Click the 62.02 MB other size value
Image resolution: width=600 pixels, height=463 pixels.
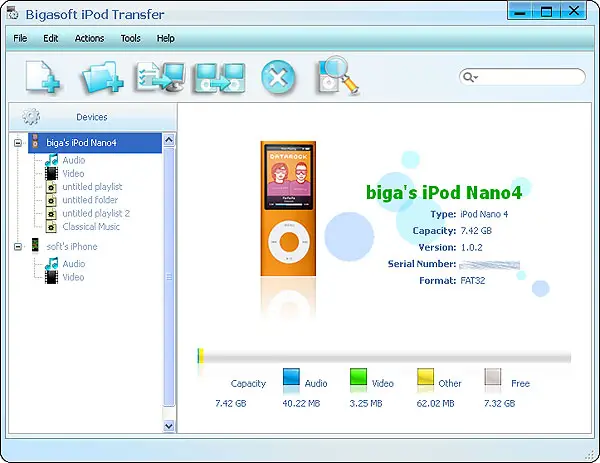pos(435,403)
